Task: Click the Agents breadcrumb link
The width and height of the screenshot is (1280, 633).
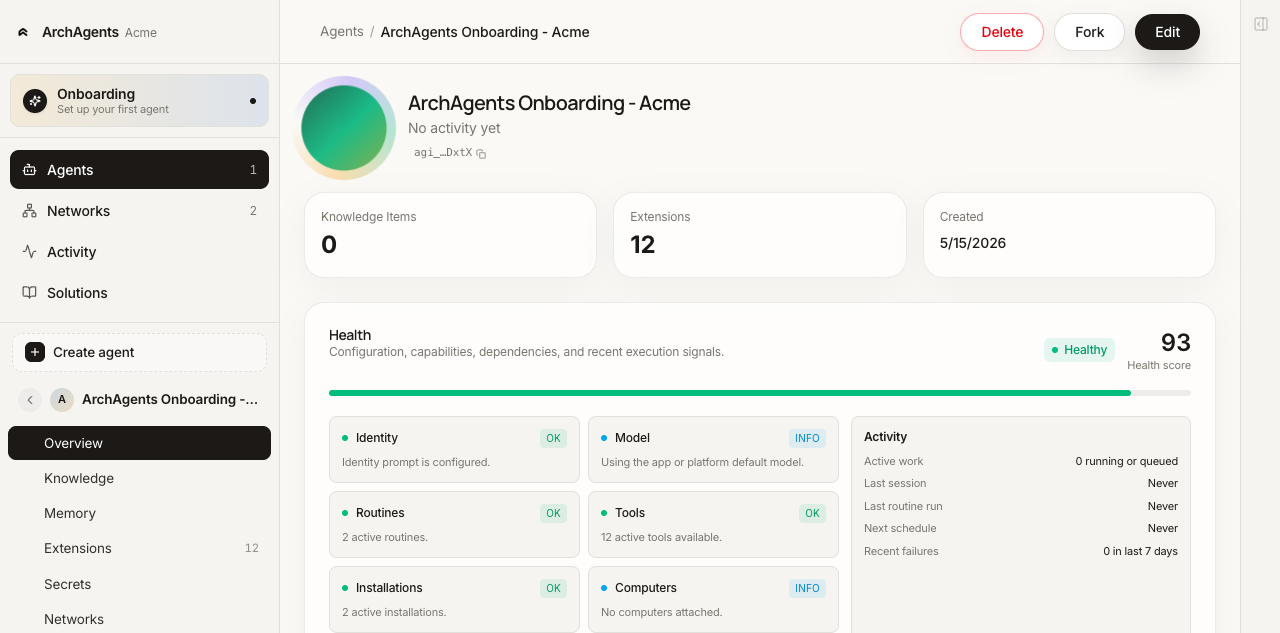Action: point(342,32)
